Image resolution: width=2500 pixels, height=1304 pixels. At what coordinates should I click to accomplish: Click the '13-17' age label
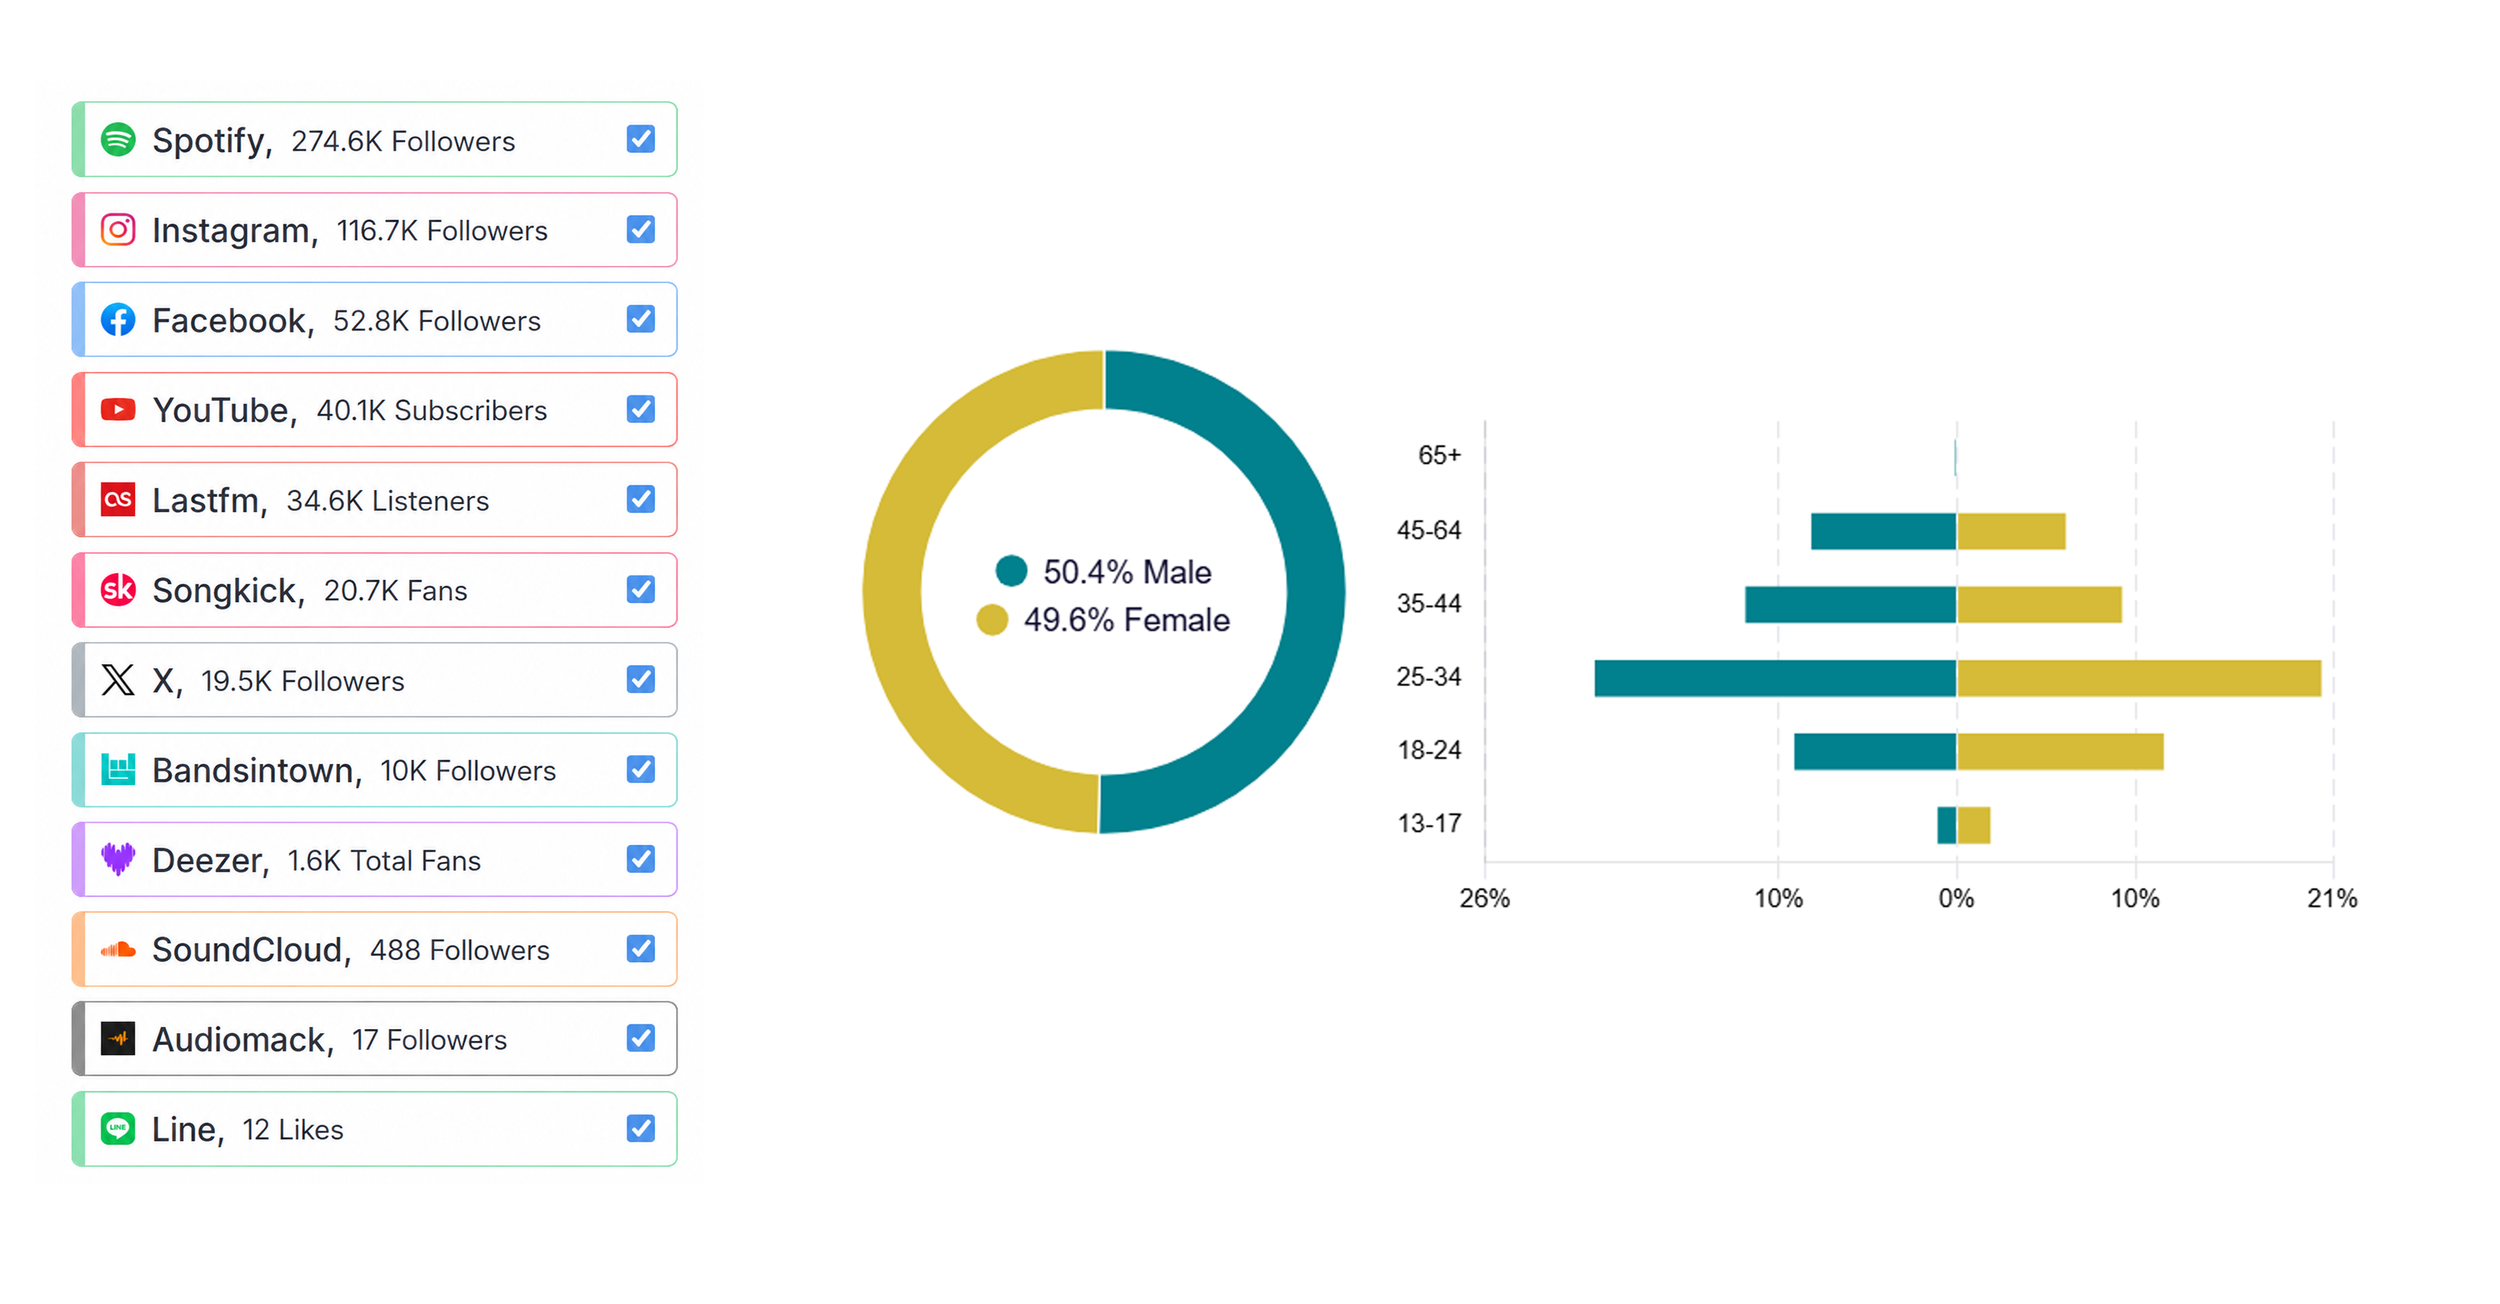[1429, 823]
